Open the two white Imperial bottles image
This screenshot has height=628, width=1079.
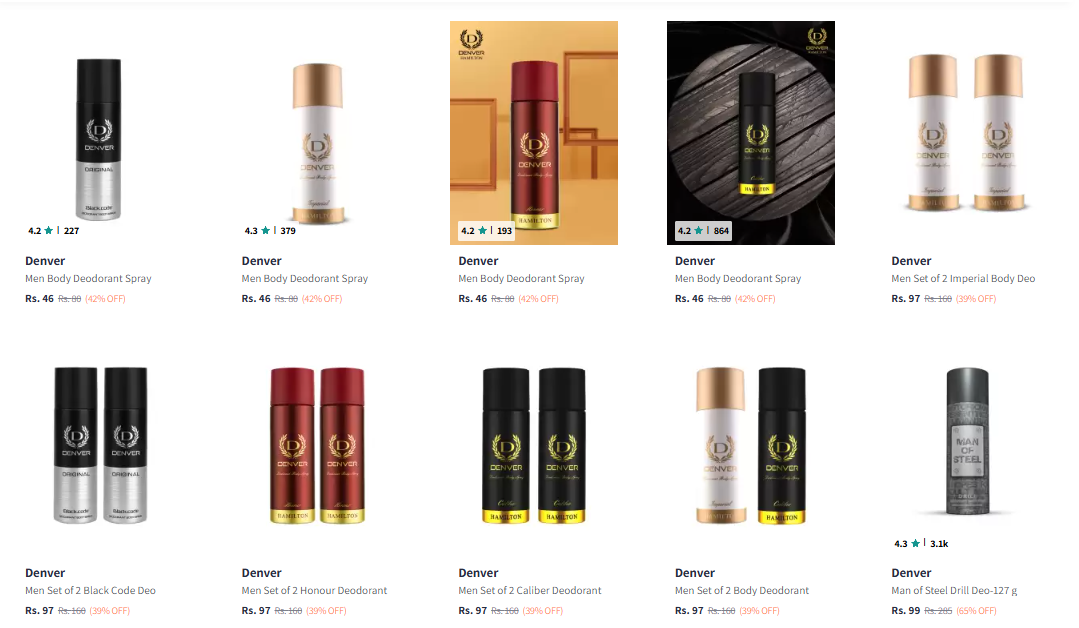(967, 133)
